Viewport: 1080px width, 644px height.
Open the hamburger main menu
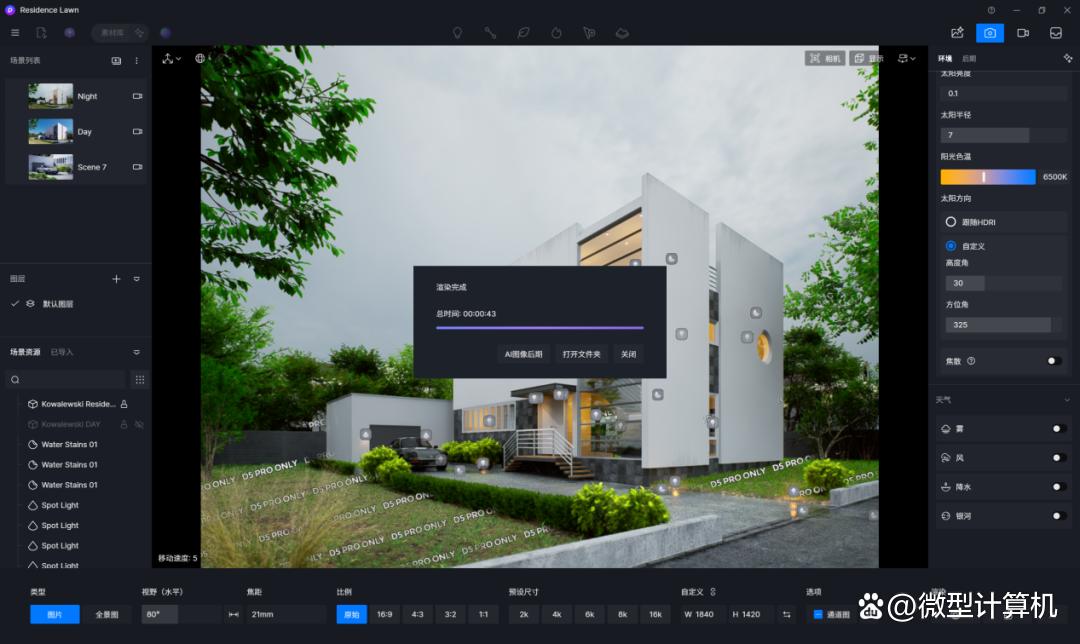tap(15, 33)
